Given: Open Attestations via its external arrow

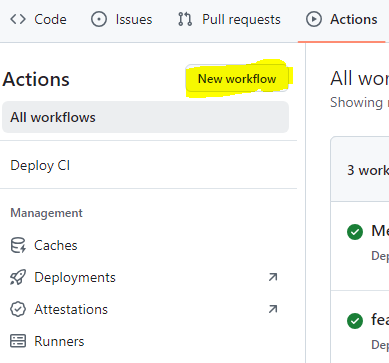Looking at the screenshot, I should coord(273,309).
